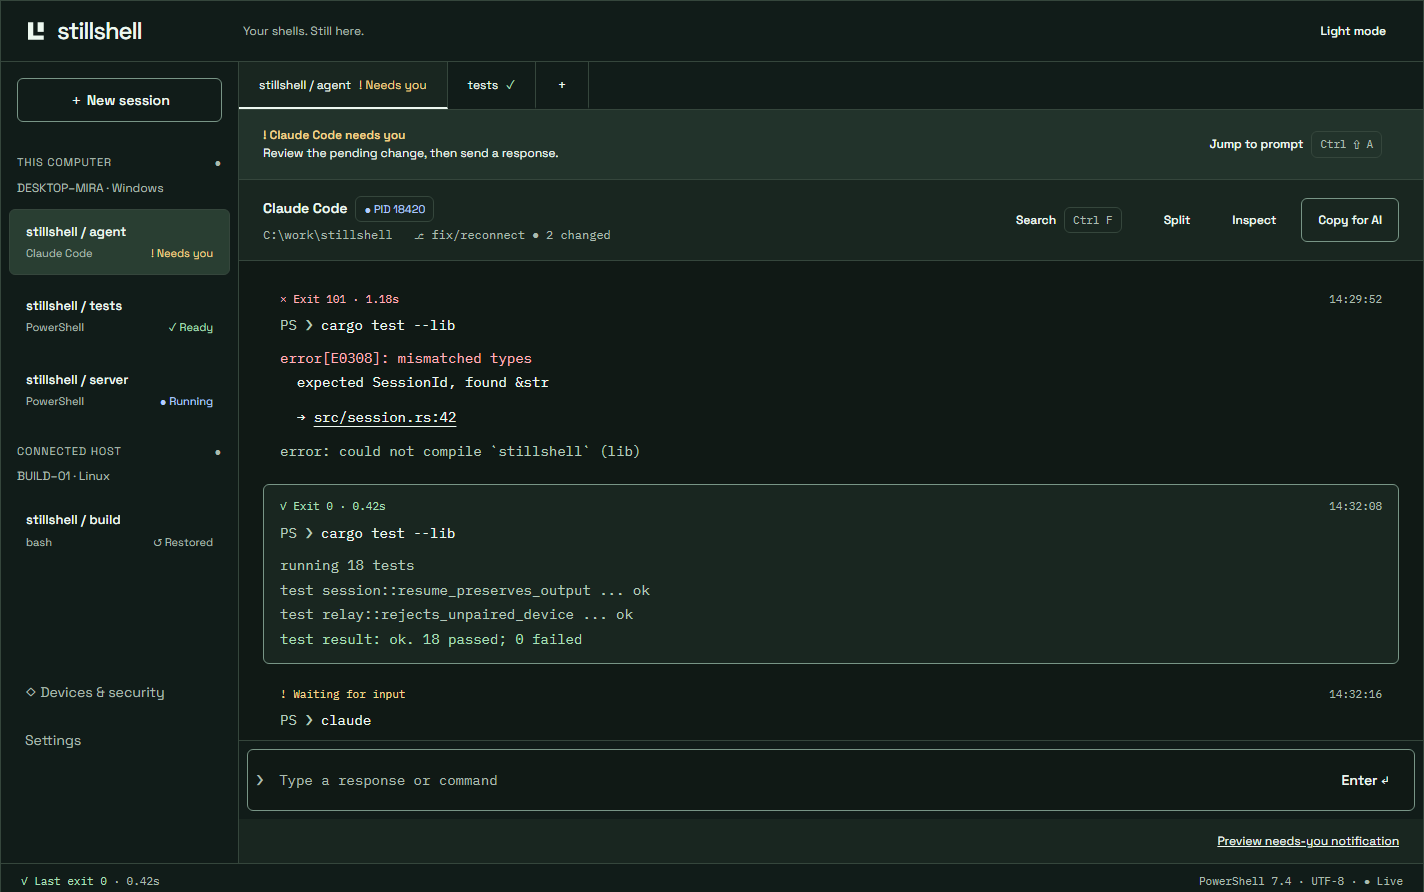Screen dimensions: 1424x892
Task: Click the test result: ok. 18 passed line
Action: [x=431, y=639]
